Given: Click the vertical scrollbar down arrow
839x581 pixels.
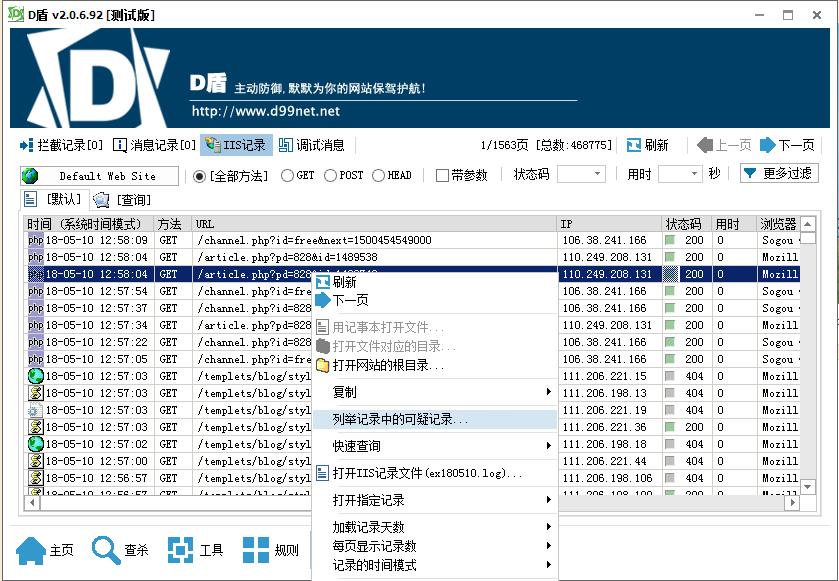Looking at the screenshot, I should (808, 486).
